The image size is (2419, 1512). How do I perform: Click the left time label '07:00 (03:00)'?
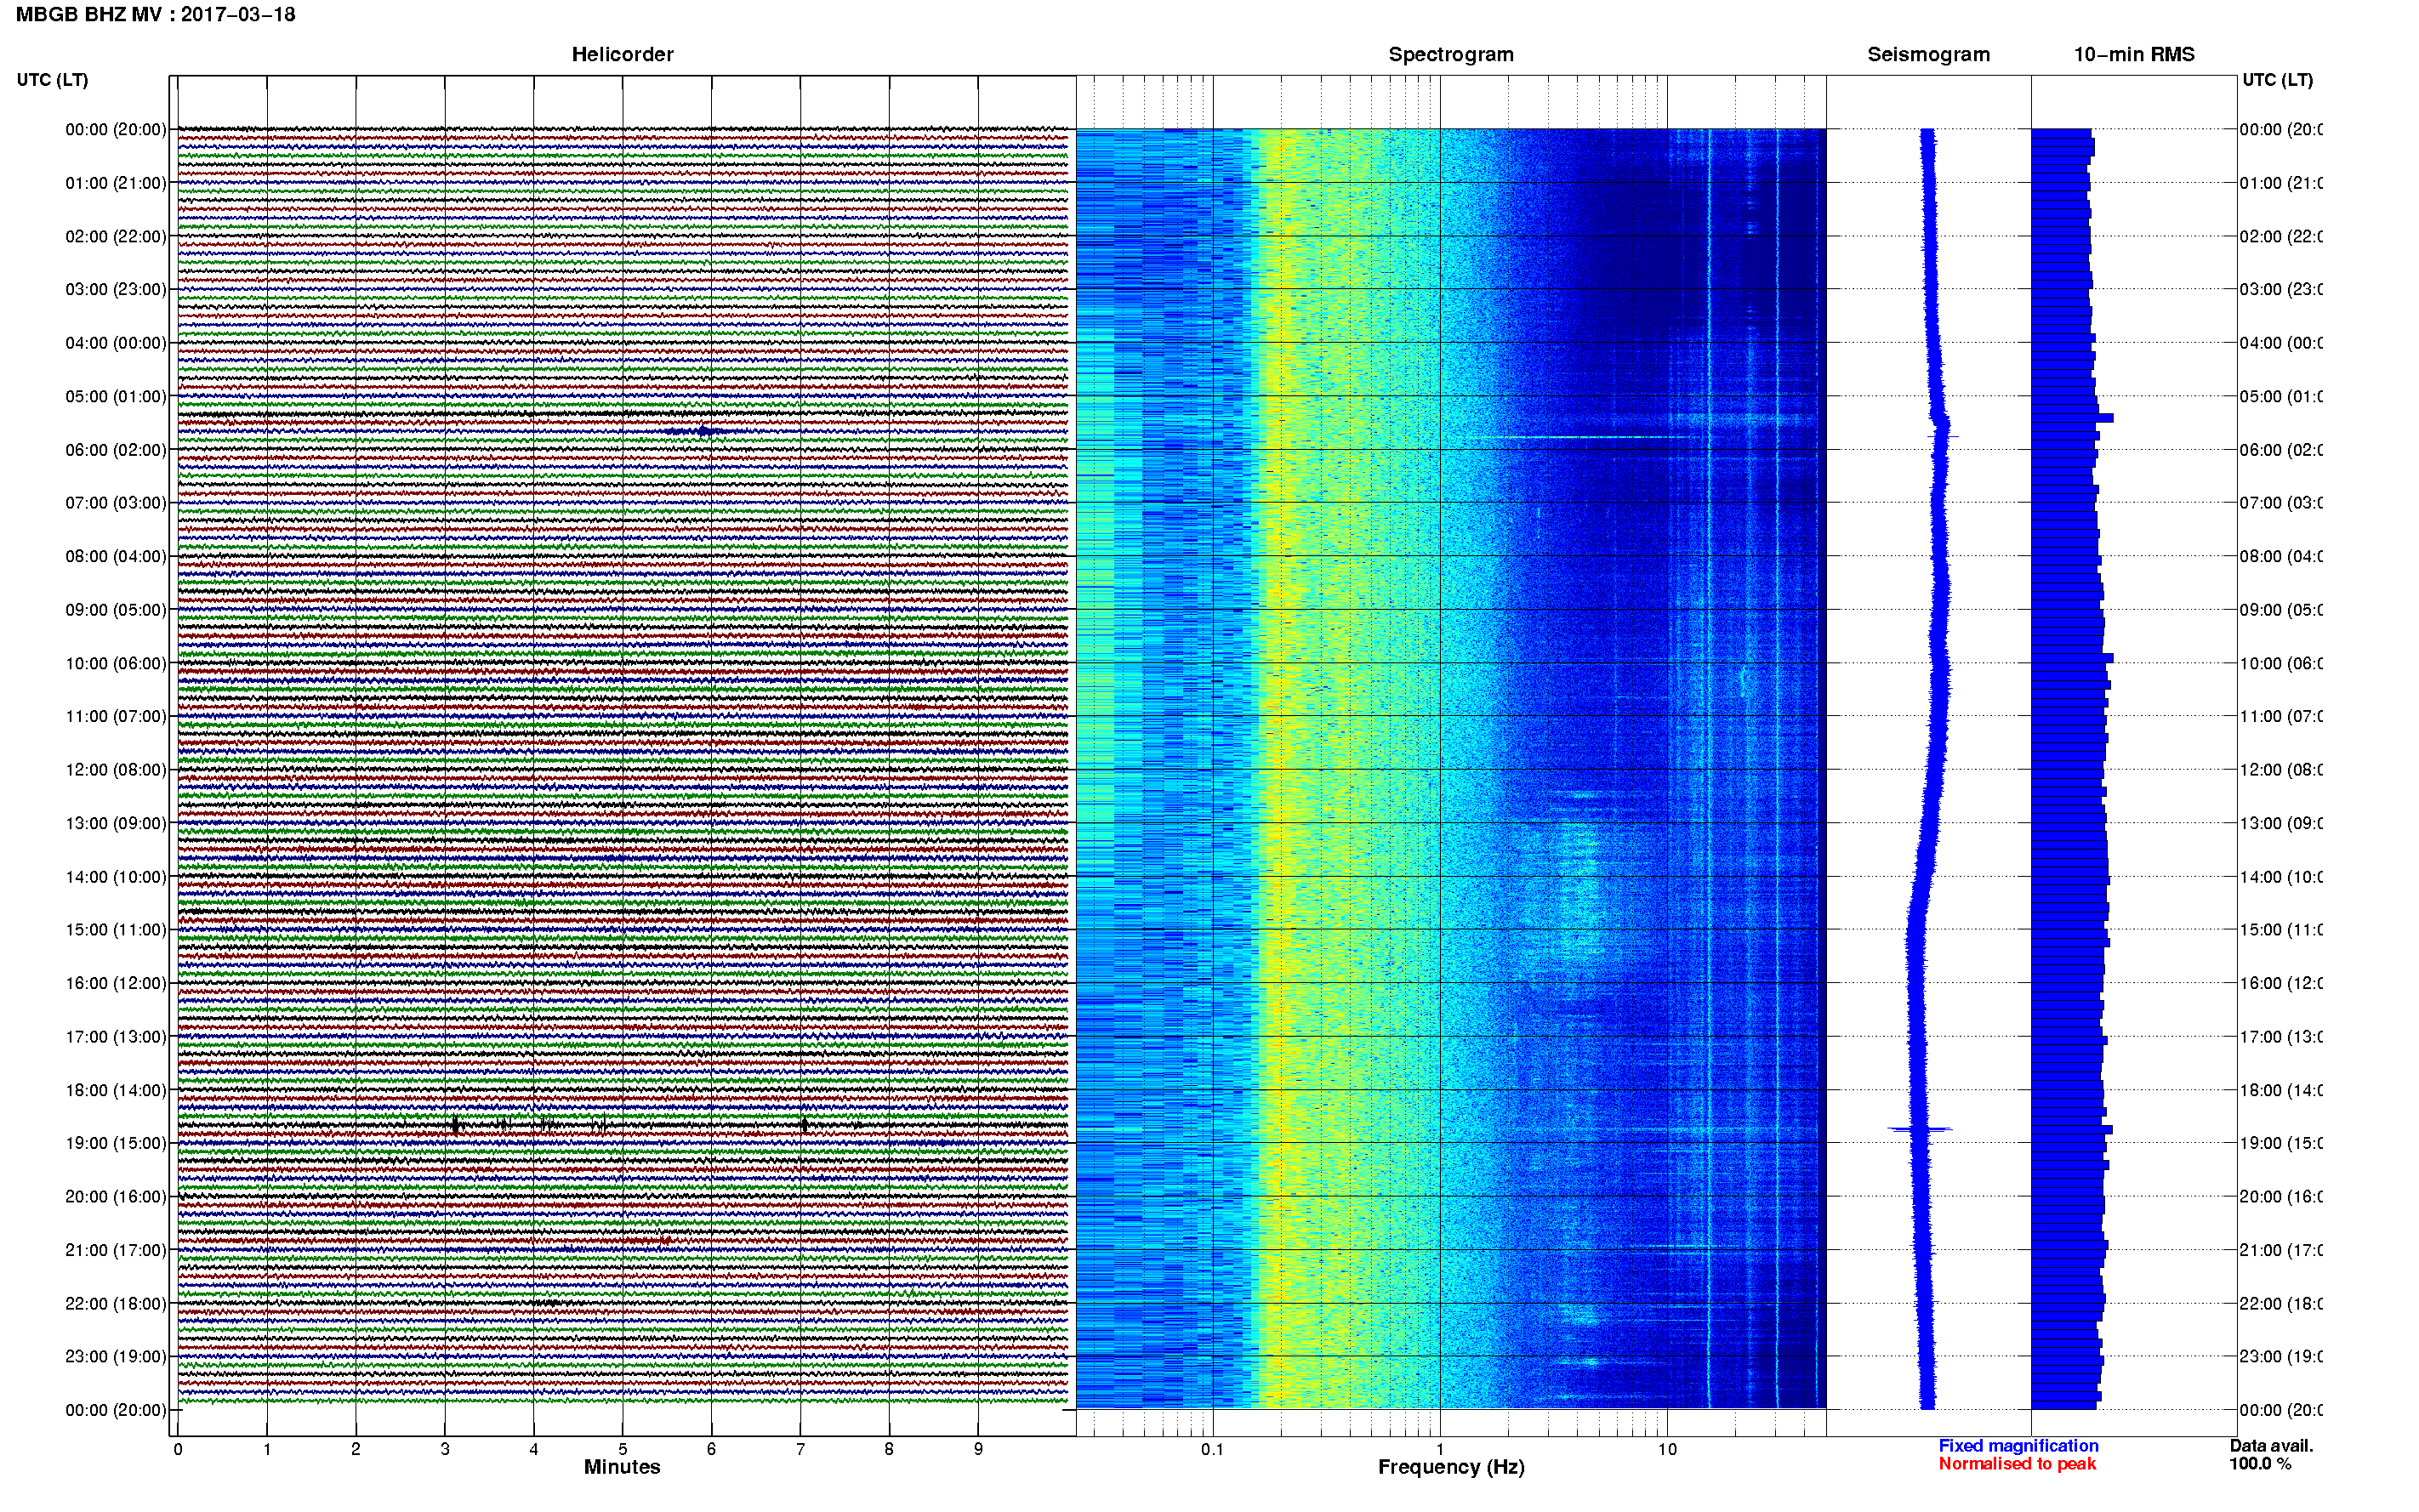(116, 503)
